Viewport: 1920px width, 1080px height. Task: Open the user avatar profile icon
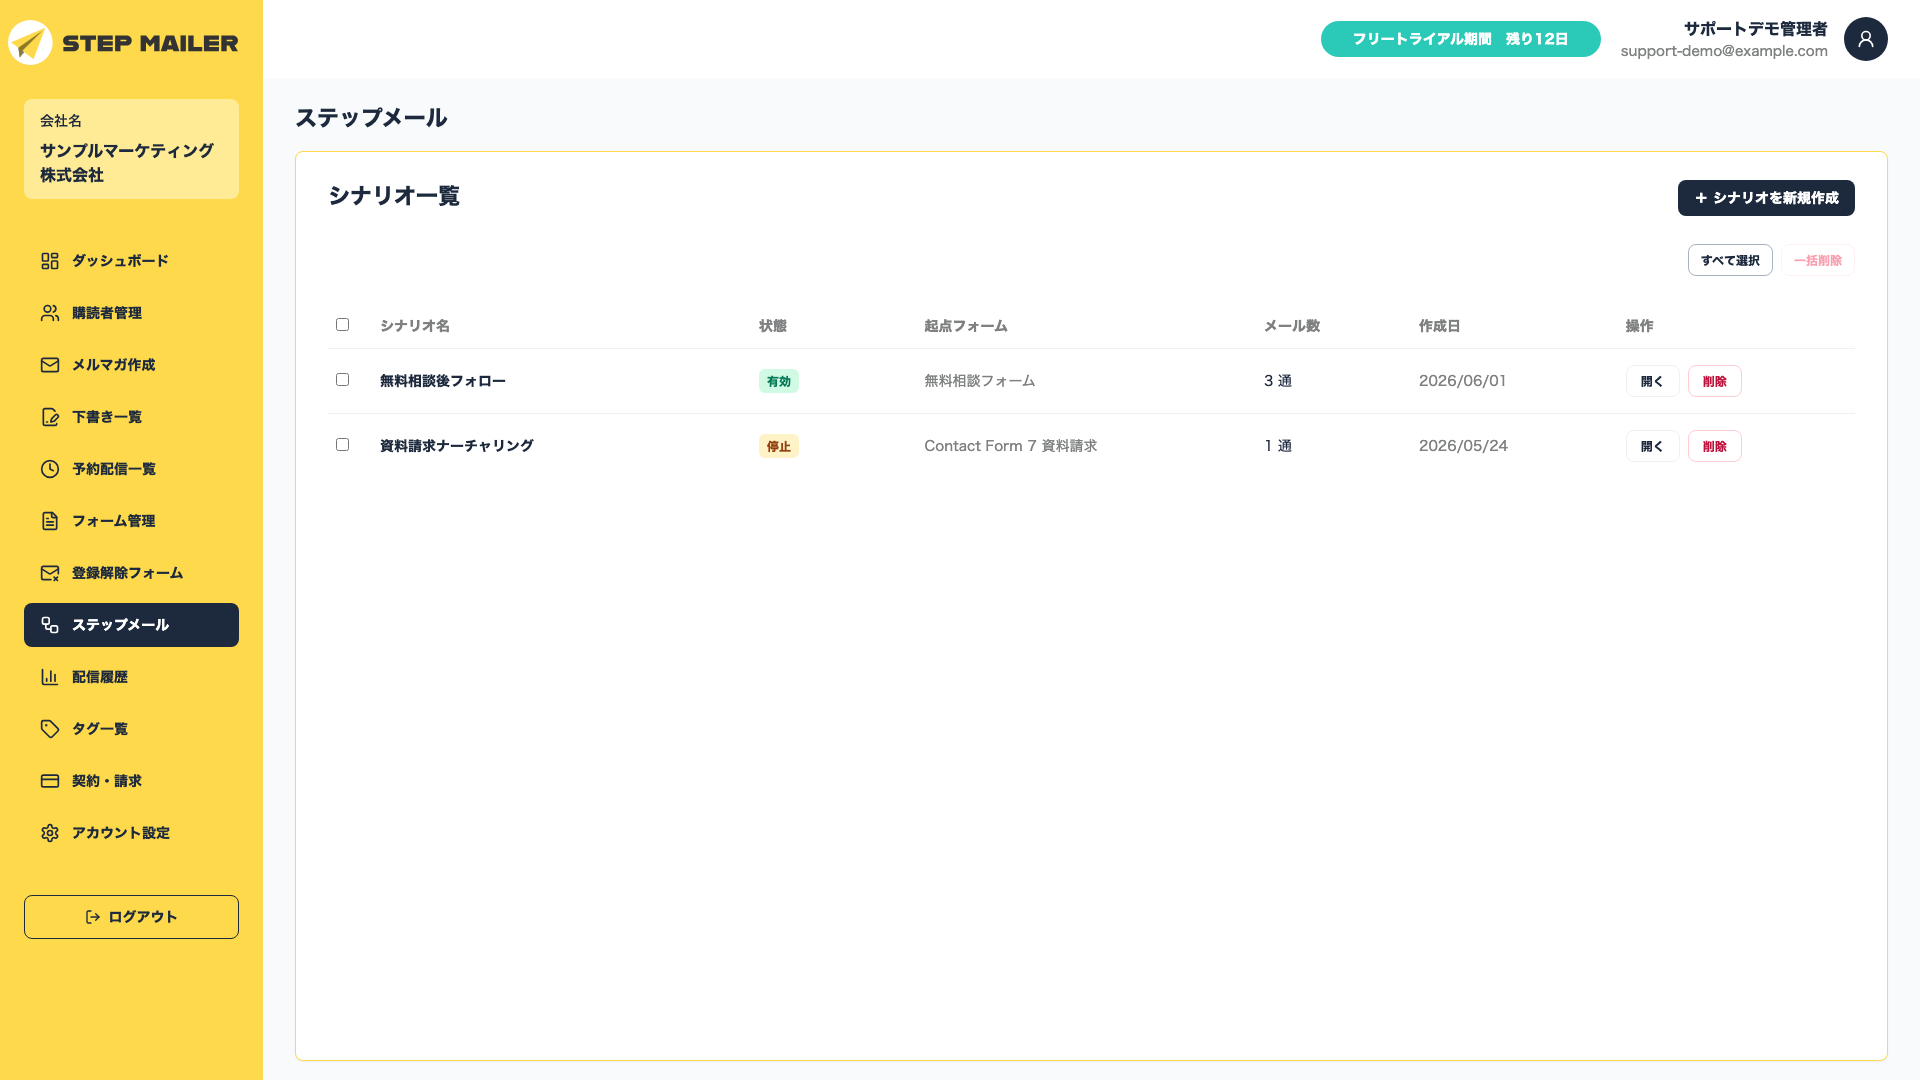click(x=1865, y=39)
